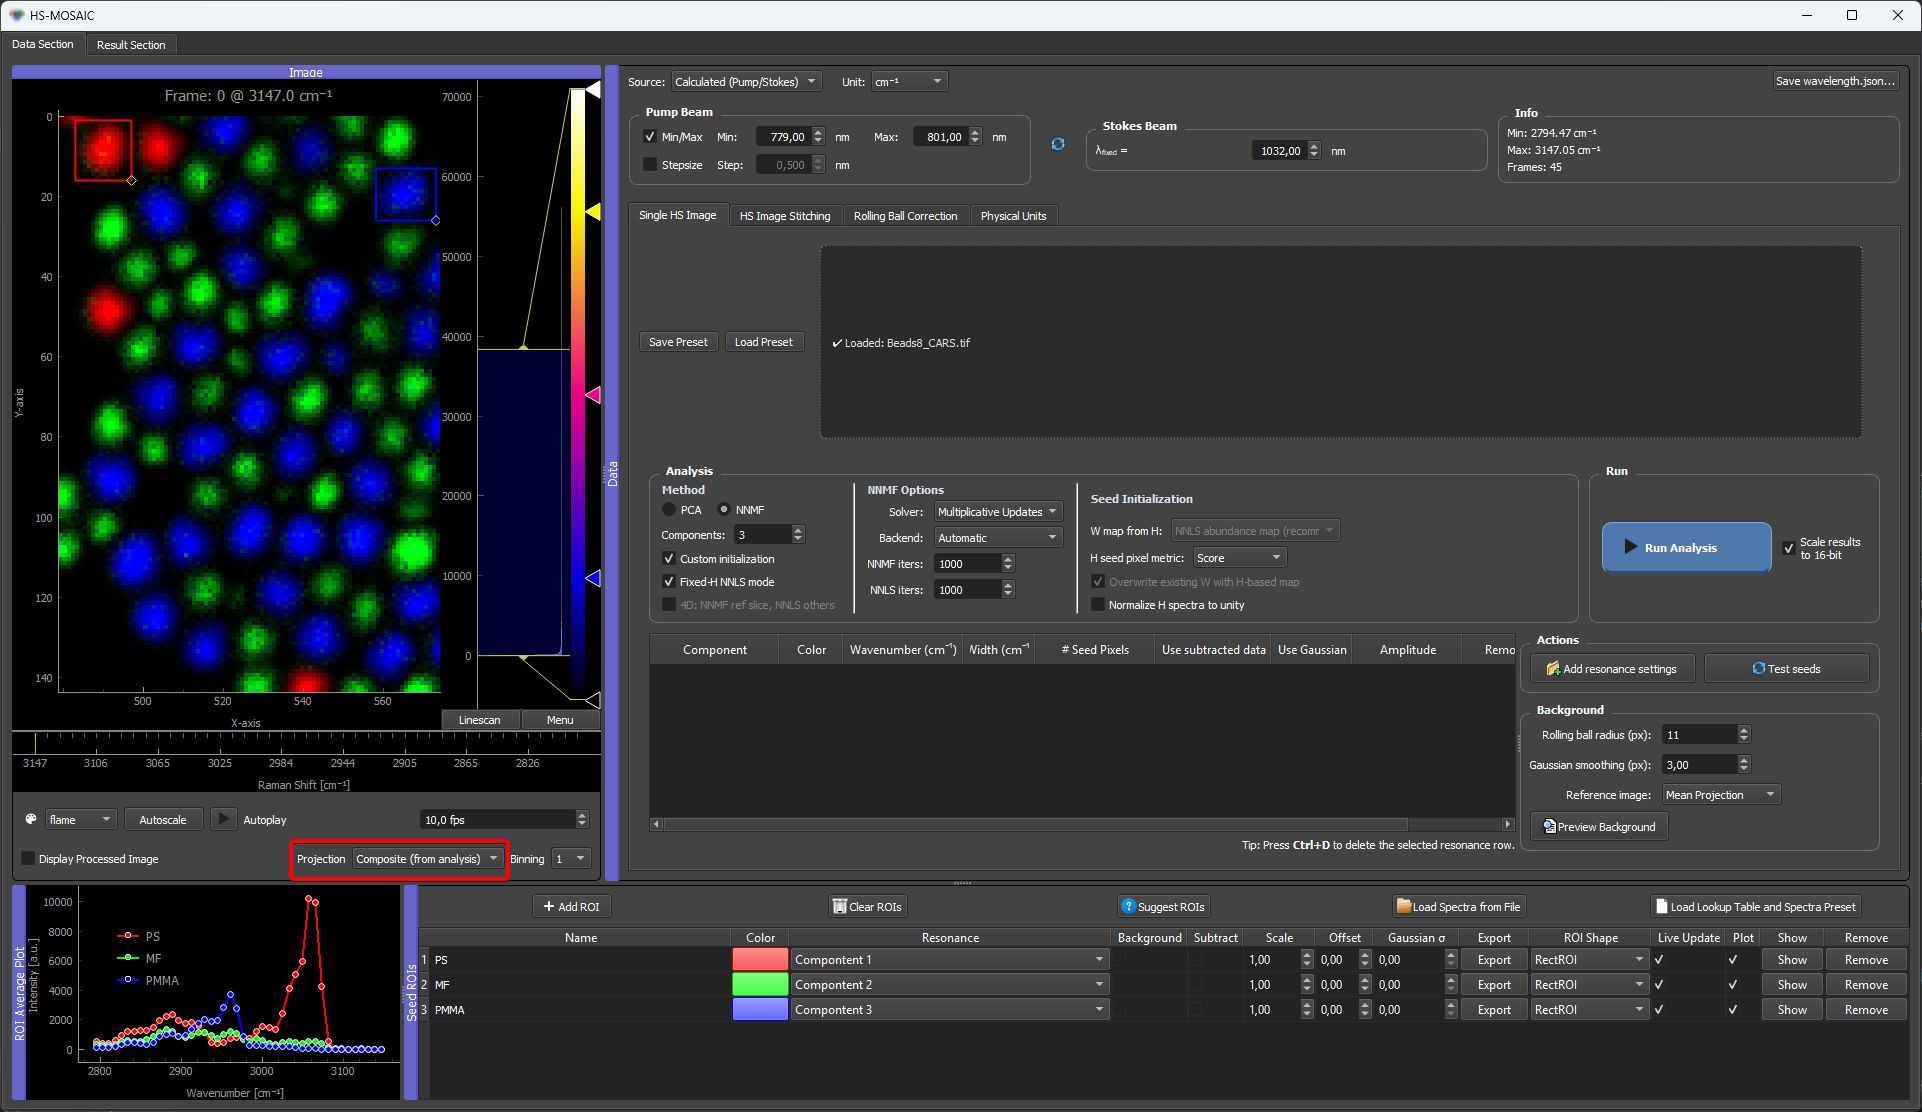
Task: Click Preview Background button
Action: coord(1599,826)
